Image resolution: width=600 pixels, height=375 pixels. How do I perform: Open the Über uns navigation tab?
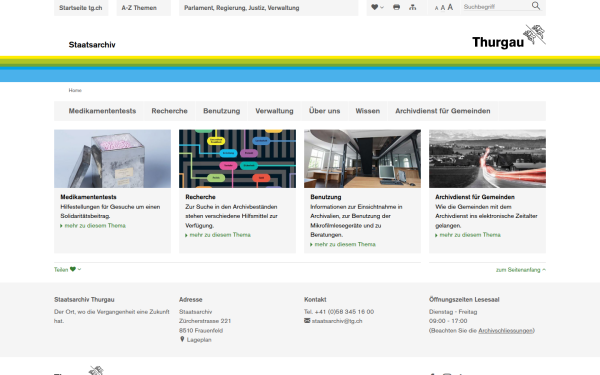click(x=324, y=111)
